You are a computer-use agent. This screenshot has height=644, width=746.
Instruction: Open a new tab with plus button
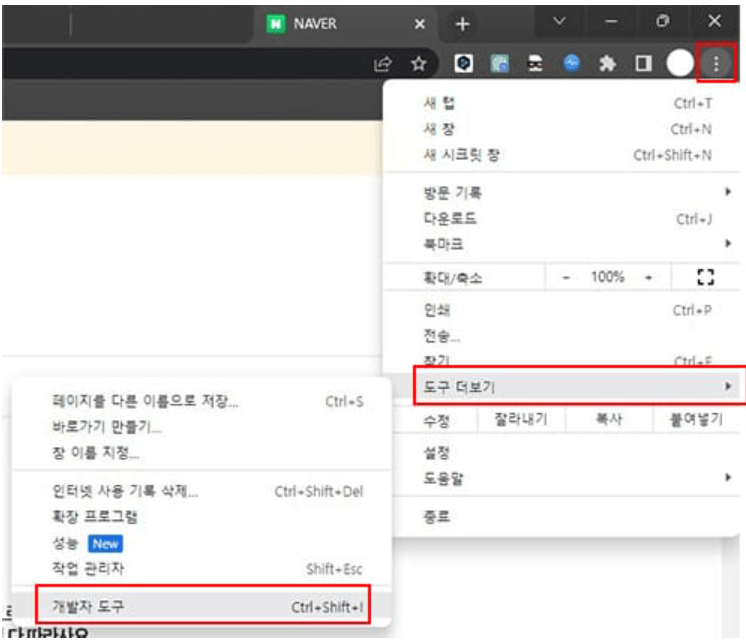point(462,24)
